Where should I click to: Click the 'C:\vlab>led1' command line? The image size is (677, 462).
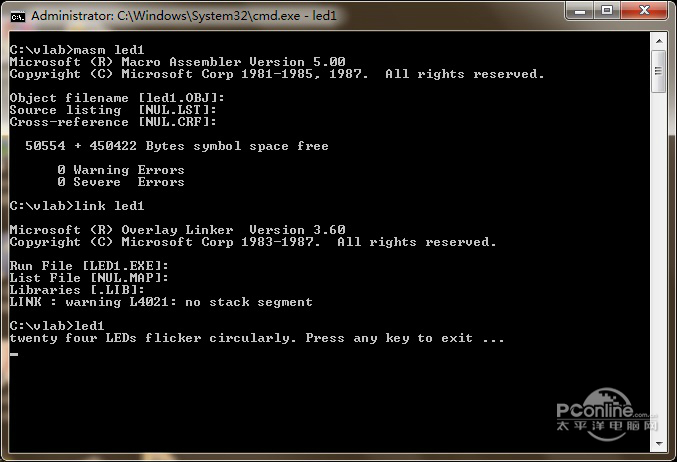[57, 326]
